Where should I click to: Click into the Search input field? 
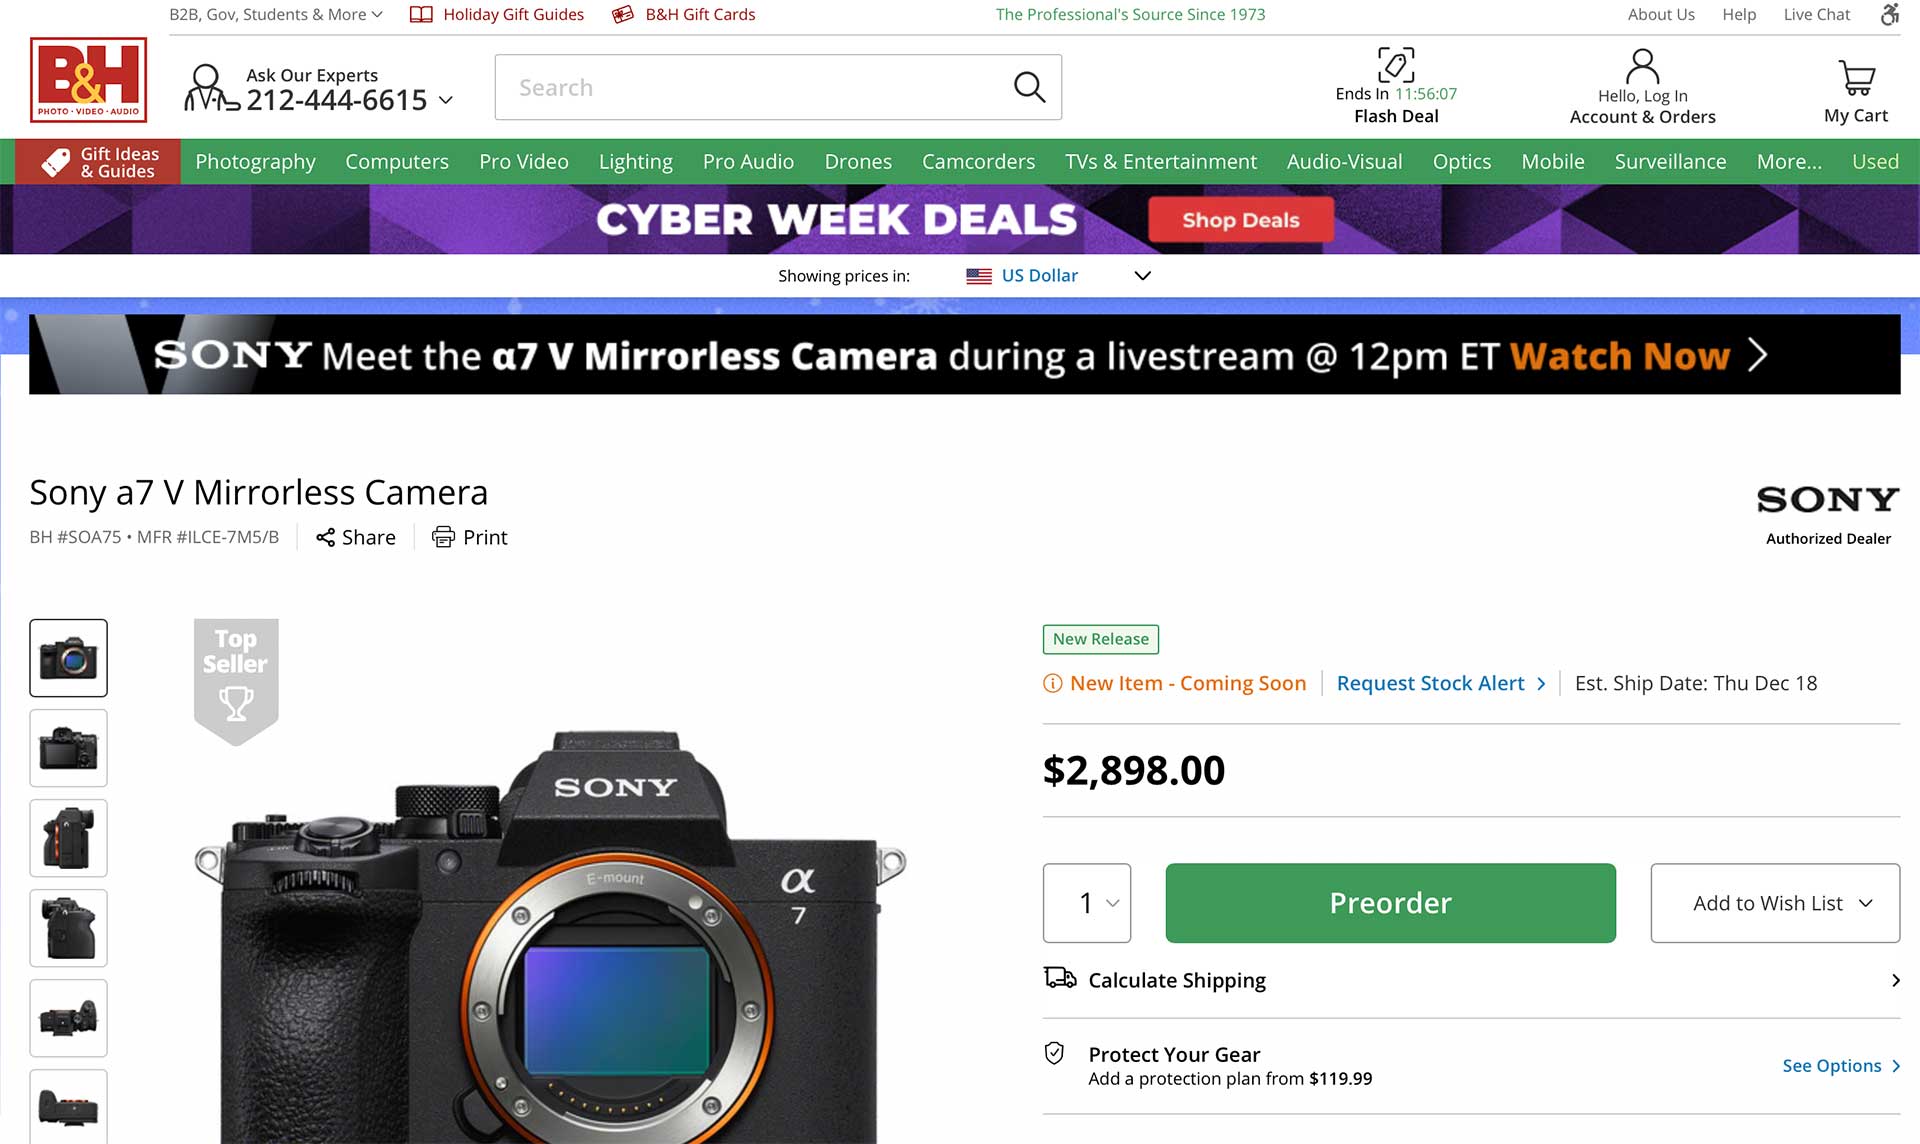[x=750, y=87]
